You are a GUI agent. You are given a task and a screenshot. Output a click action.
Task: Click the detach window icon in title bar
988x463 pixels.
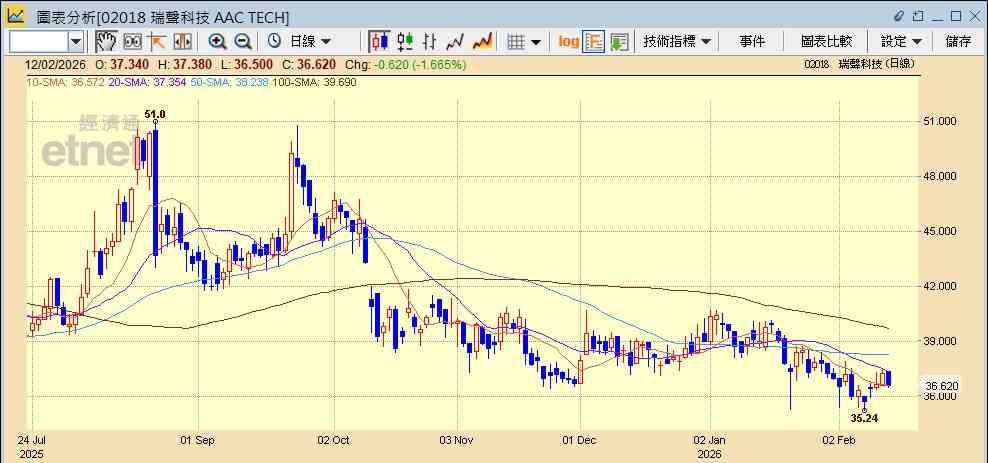click(x=919, y=16)
